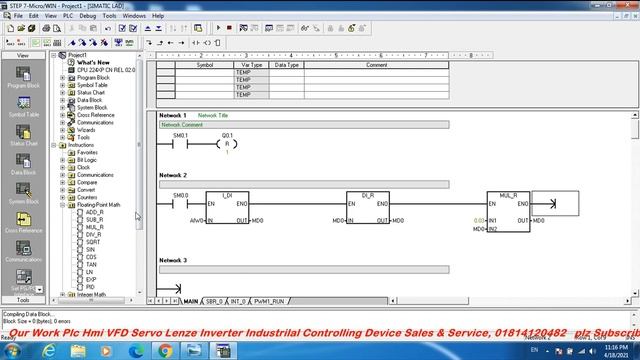
Task: Expand the Data Block tree node
Action: pyautogui.click(x=62, y=100)
